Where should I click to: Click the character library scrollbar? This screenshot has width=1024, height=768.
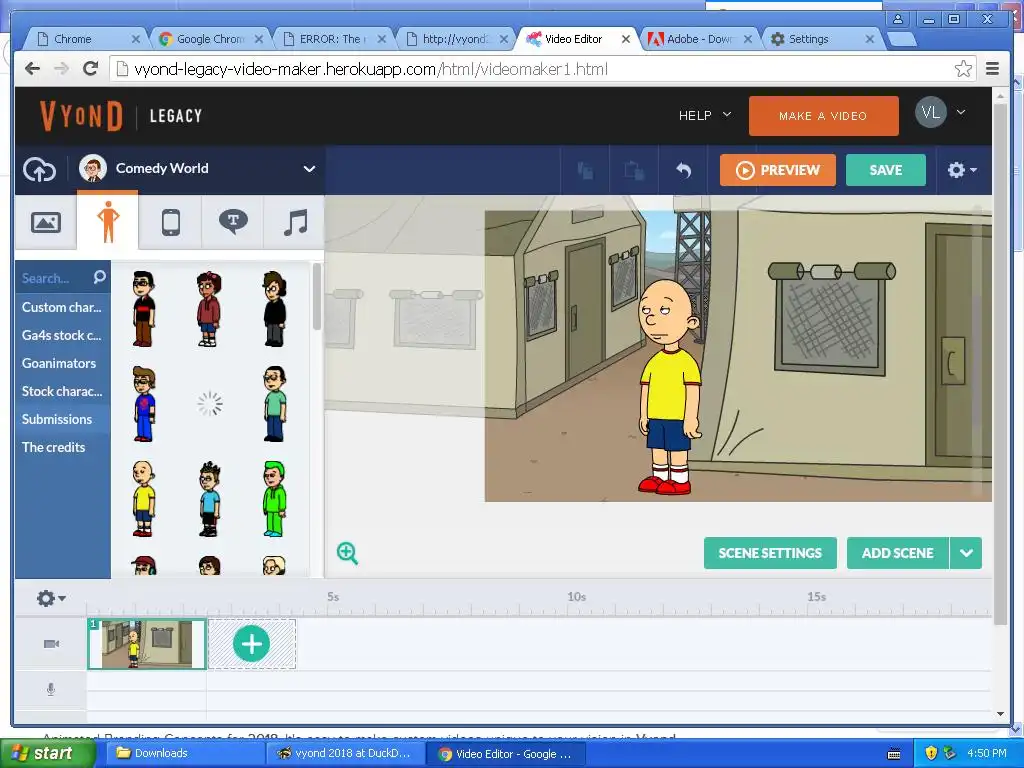[317, 297]
